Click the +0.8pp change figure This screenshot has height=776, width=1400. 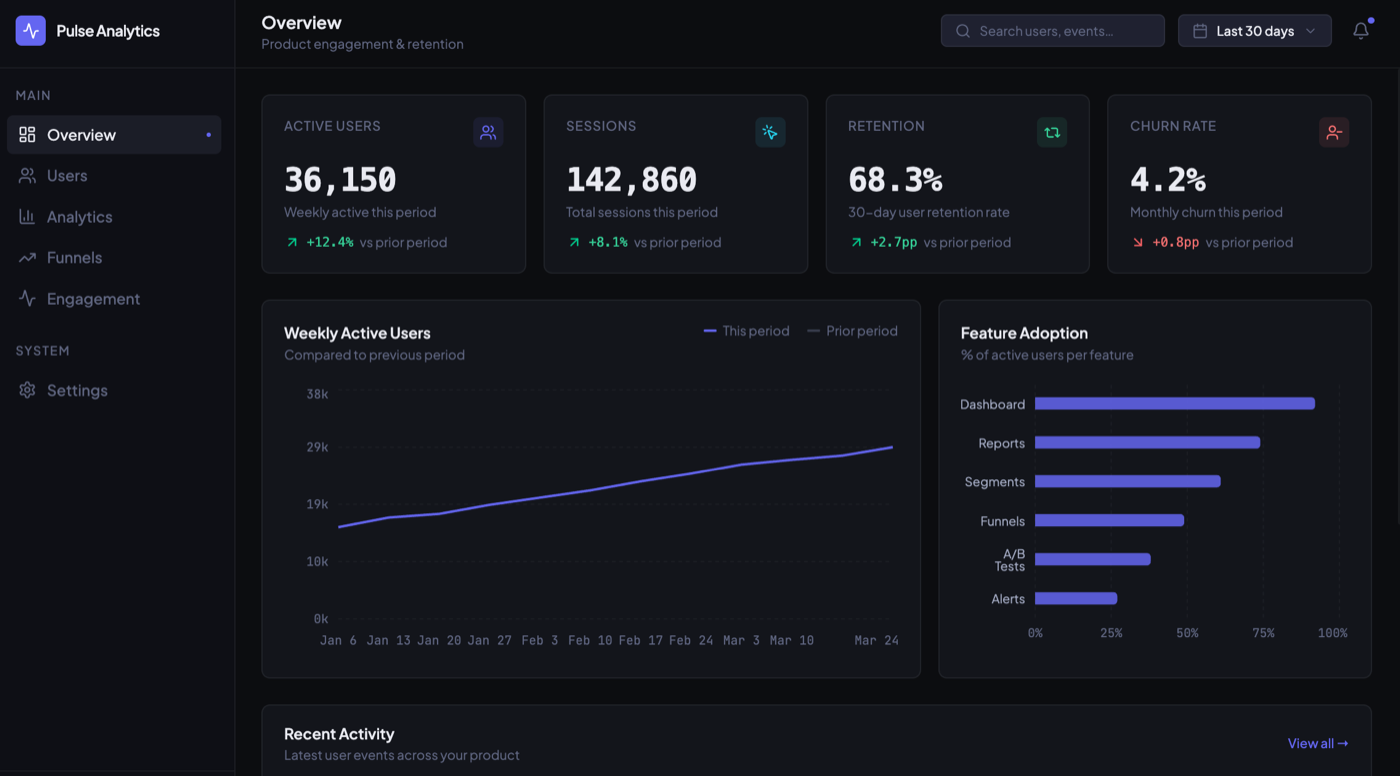pos(1176,242)
